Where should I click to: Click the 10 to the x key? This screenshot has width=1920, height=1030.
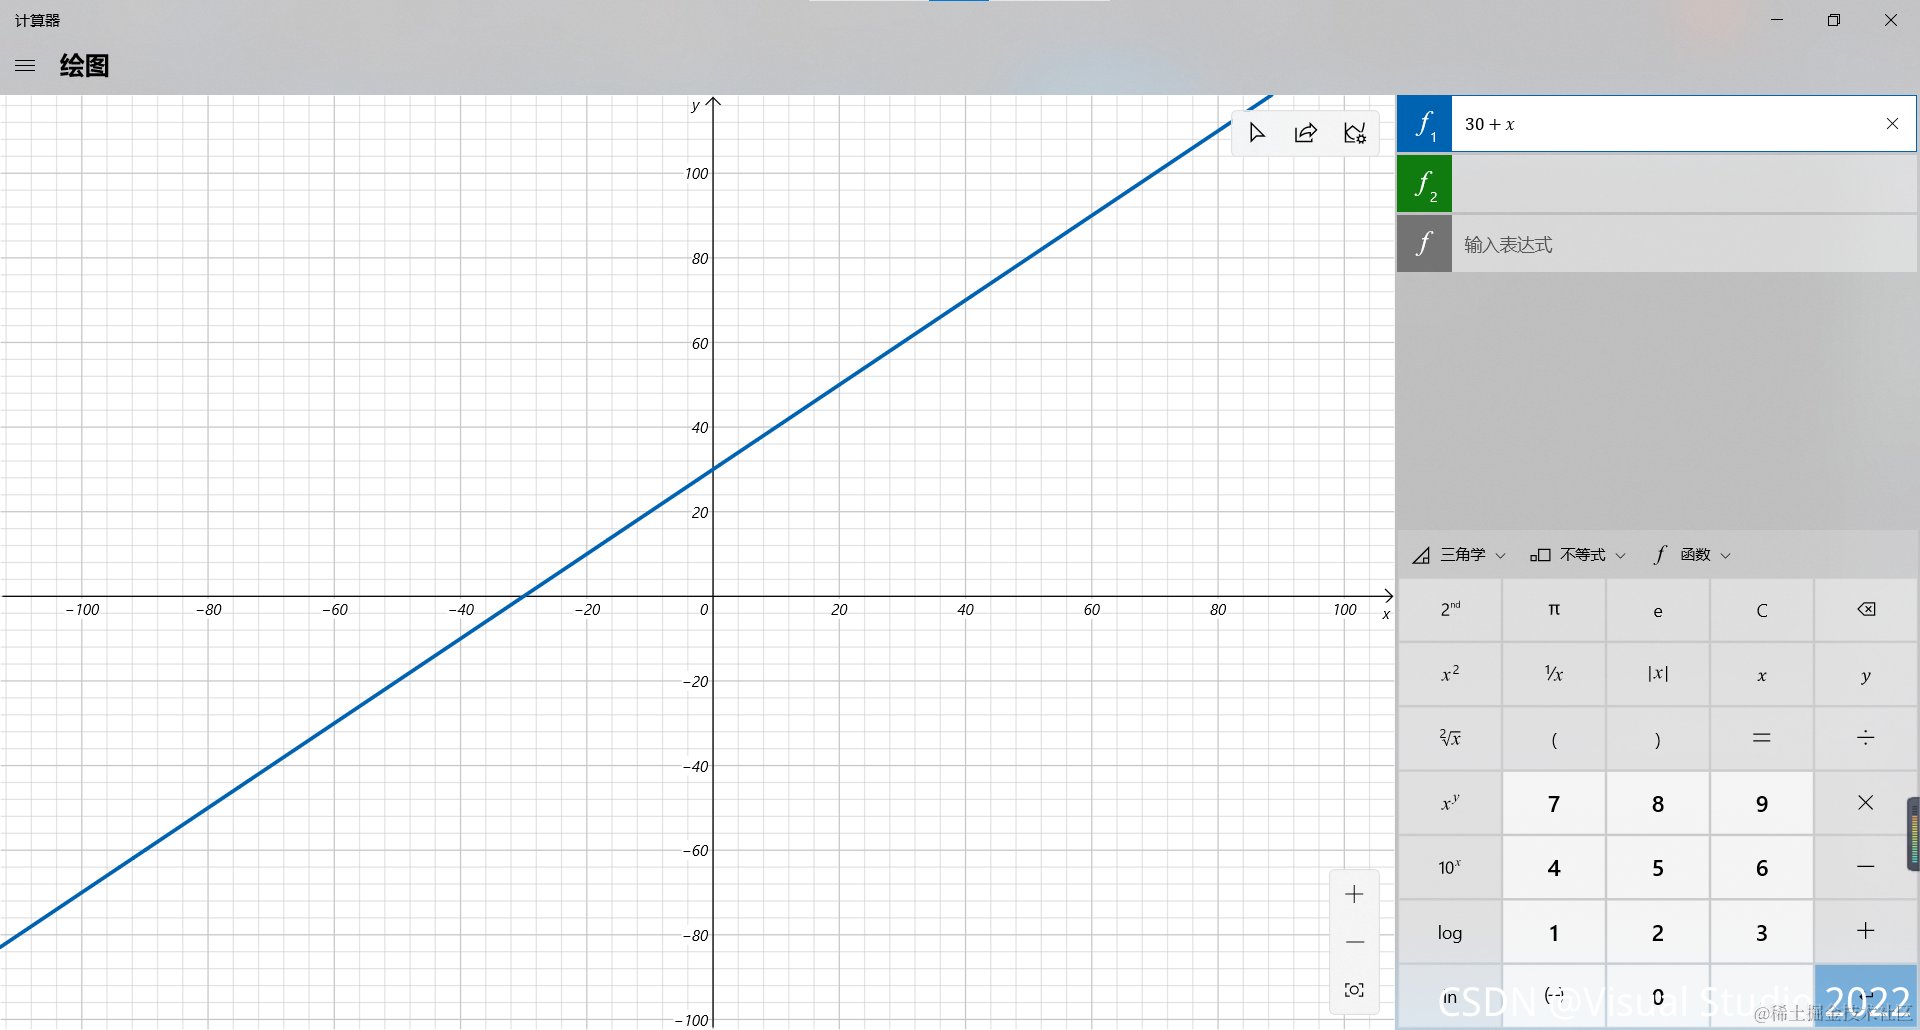[x=1450, y=867]
